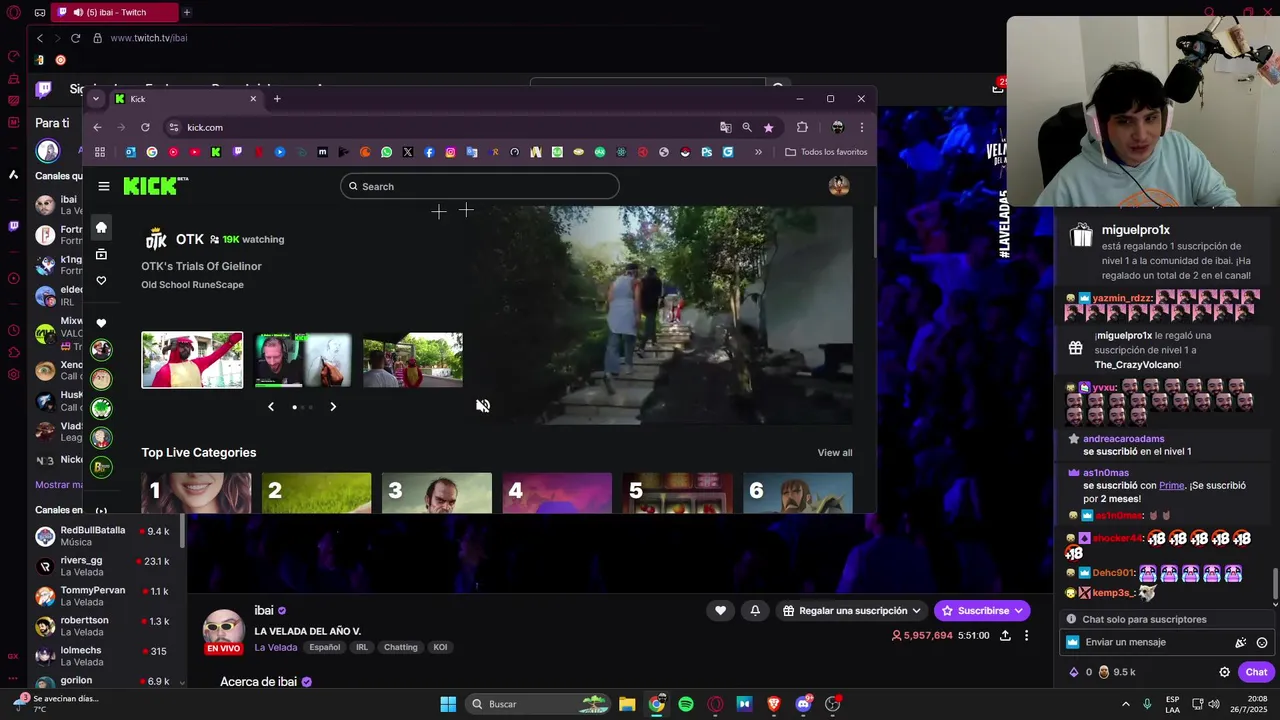Expand hidden bookmarks chevron
The image size is (1280, 720).
(x=758, y=152)
